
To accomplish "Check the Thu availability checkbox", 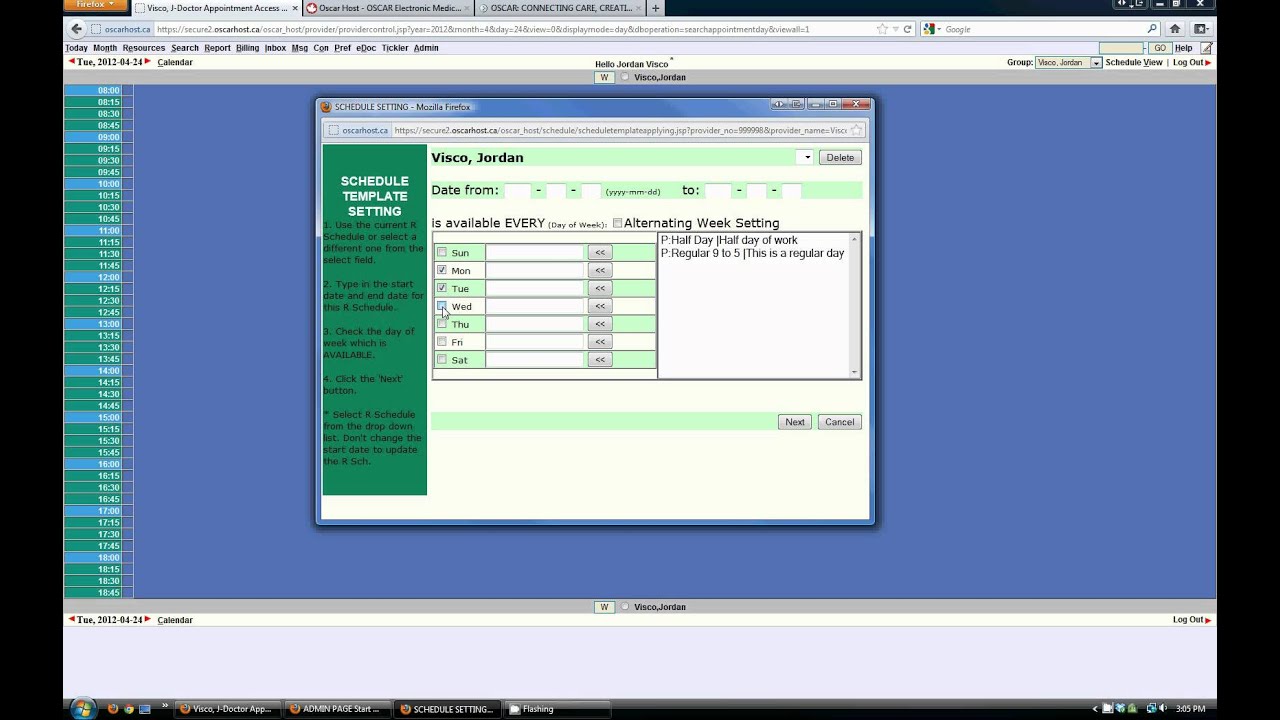I will click(442, 324).
